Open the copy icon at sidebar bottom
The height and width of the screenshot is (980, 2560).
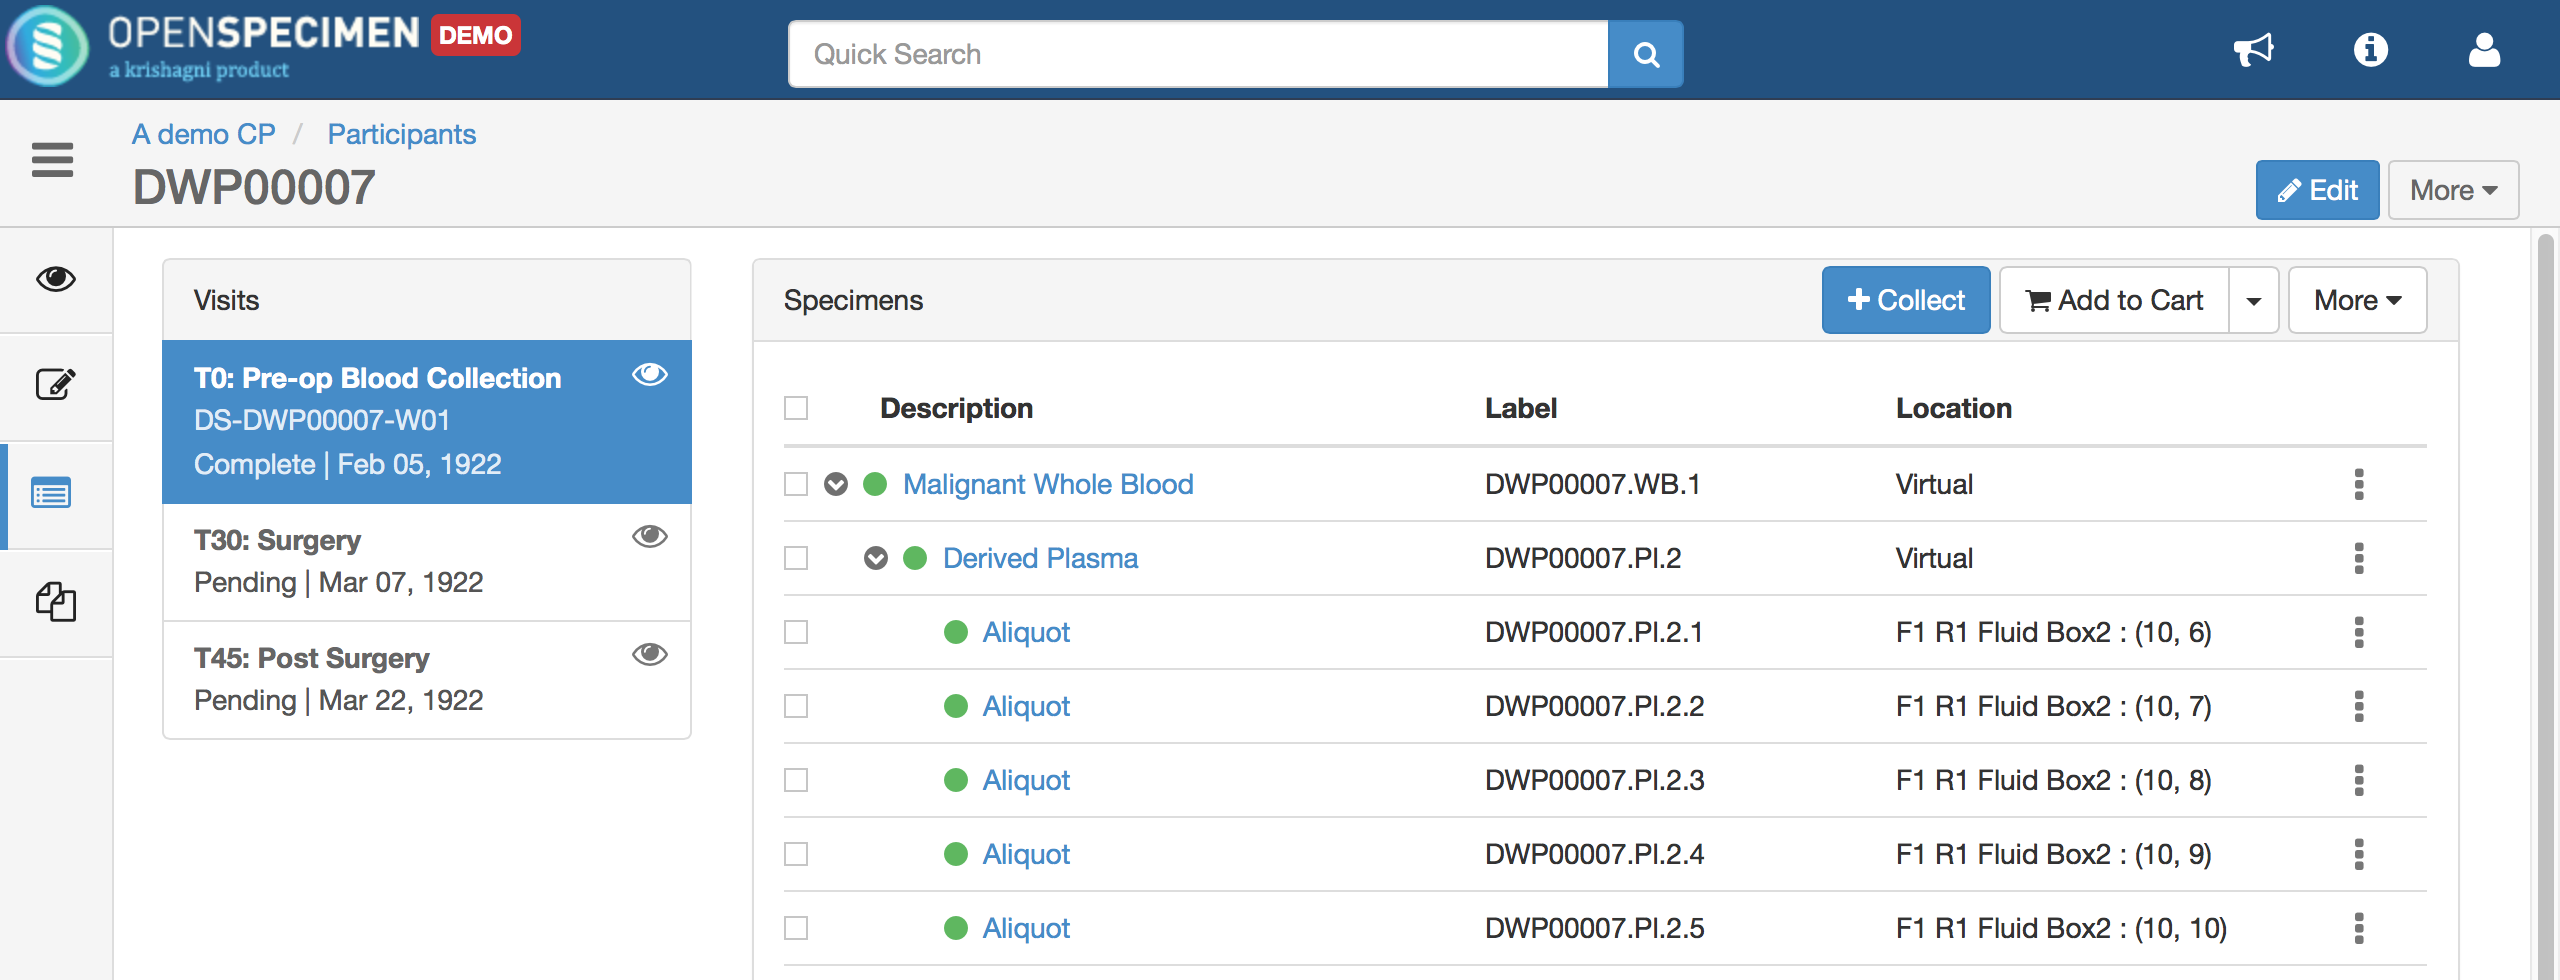[57, 602]
